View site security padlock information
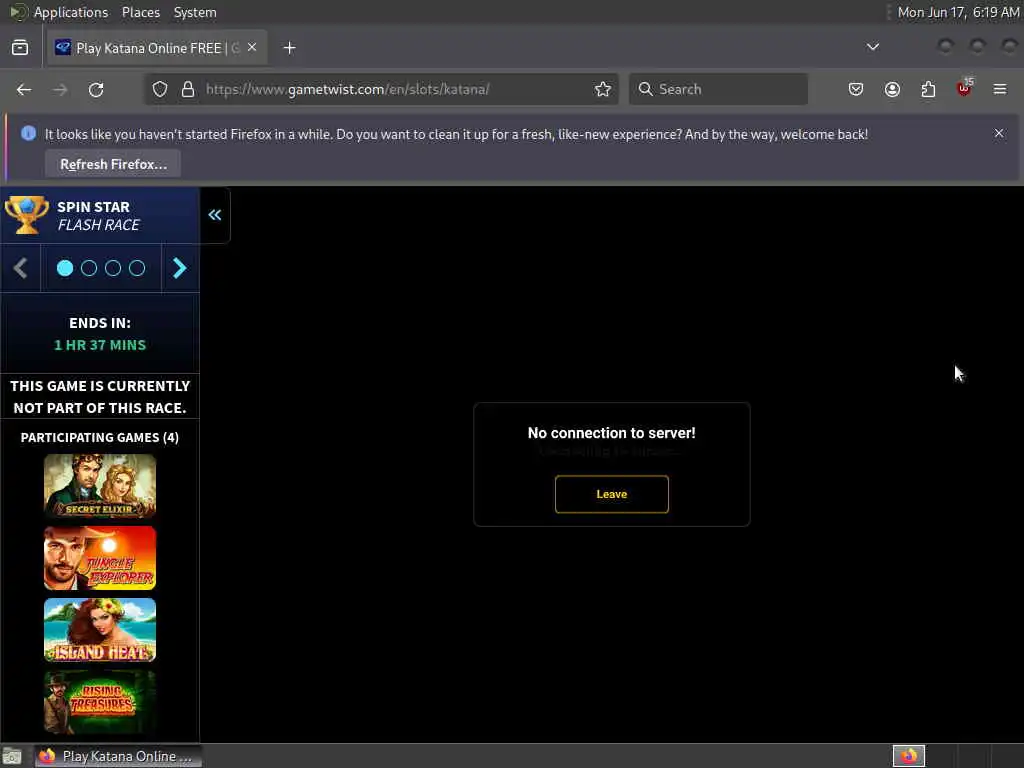The height and width of the screenshot is (768, 1024). click(x=188, y=89)
